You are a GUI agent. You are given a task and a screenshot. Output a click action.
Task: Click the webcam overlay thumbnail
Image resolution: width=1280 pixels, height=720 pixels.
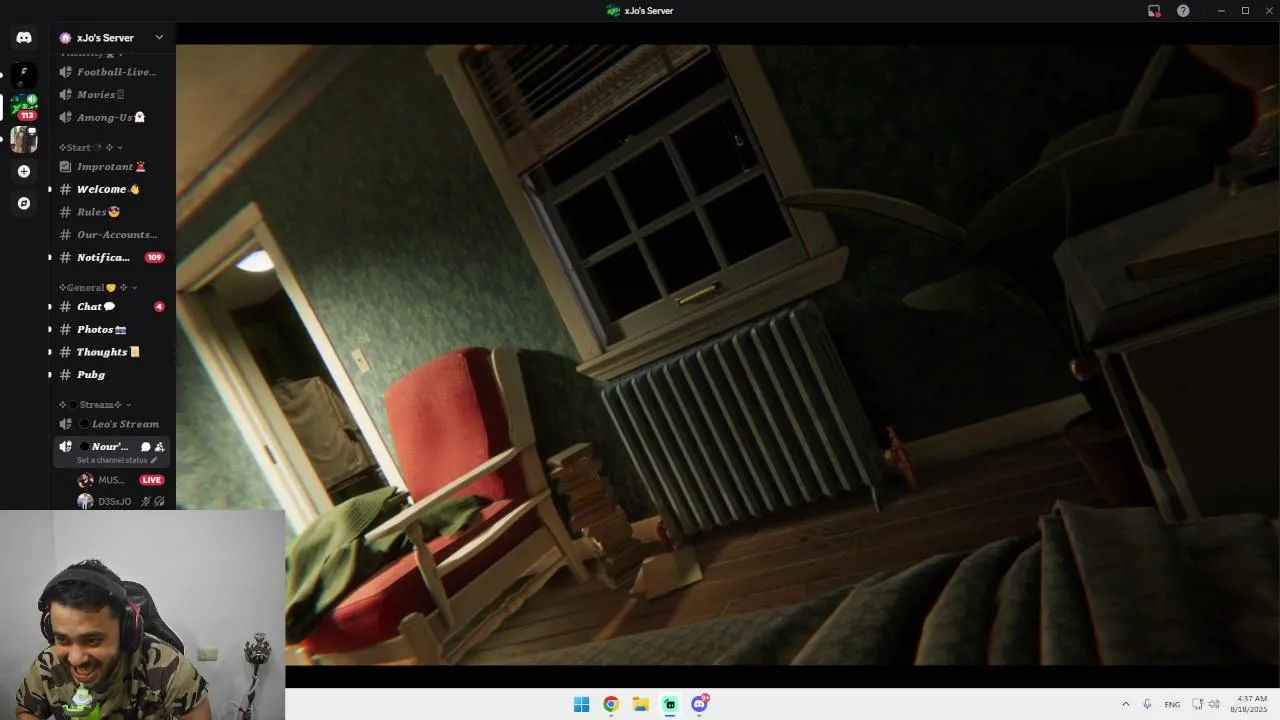tap(142, 615)
